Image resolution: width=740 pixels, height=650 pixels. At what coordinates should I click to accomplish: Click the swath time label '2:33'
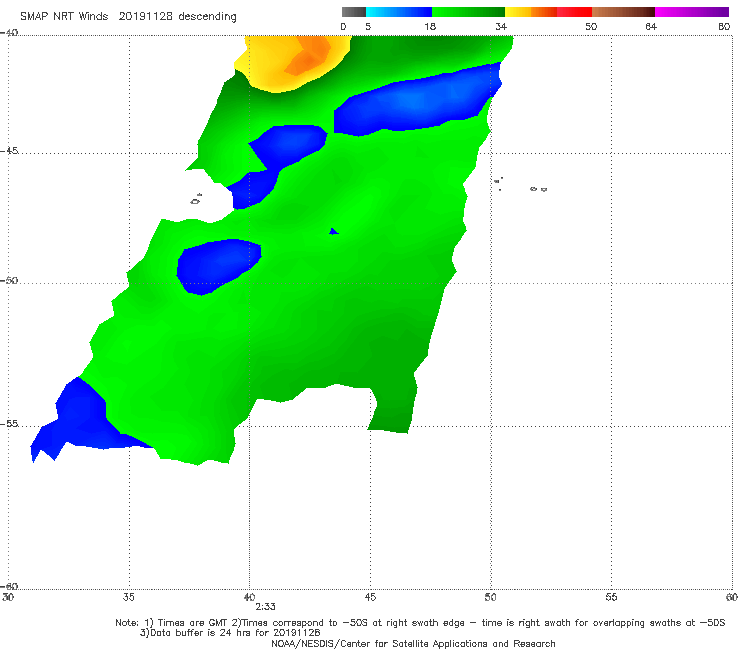pos(265,607)
